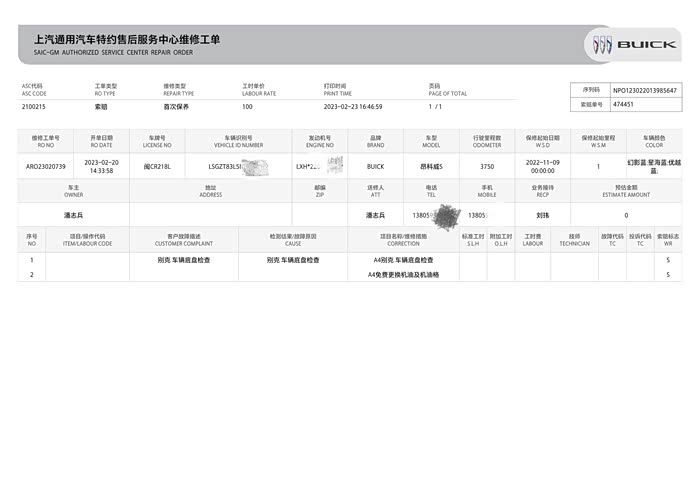Select the labour rate value 100
Viewport: 700px width, 494px height.
[x=247, y=107]
